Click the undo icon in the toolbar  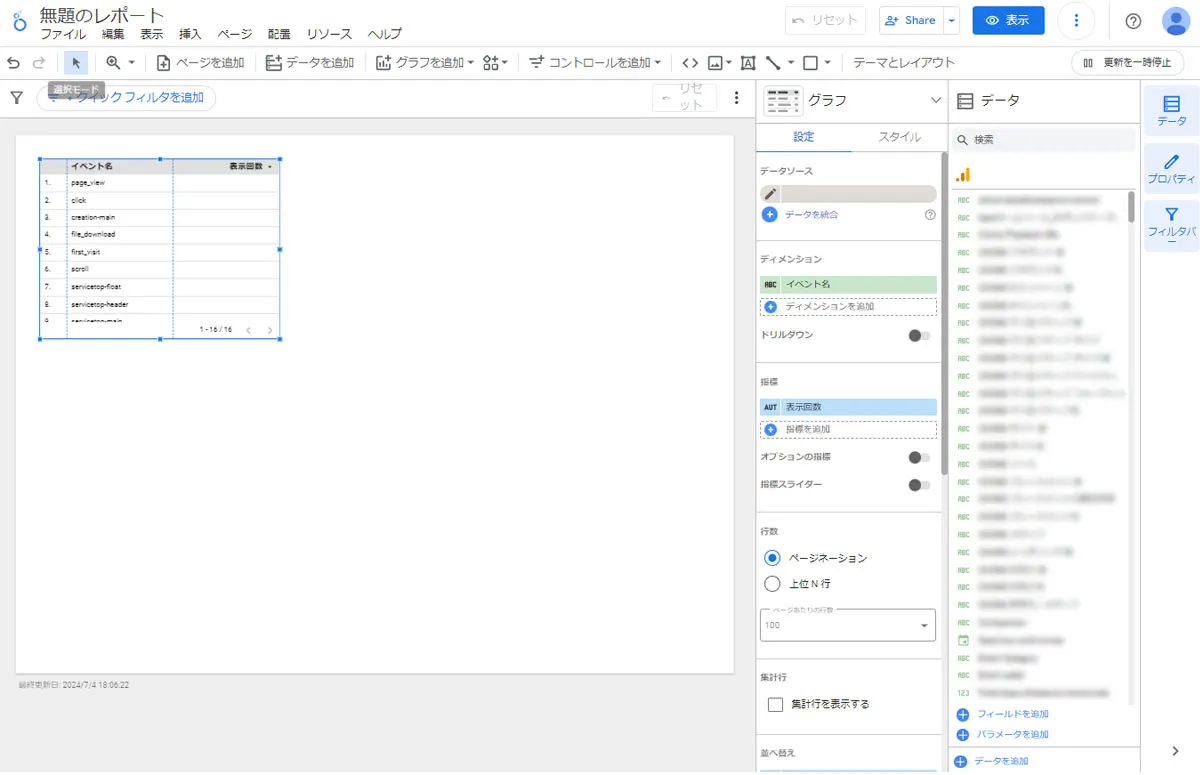tap(12, 62)
